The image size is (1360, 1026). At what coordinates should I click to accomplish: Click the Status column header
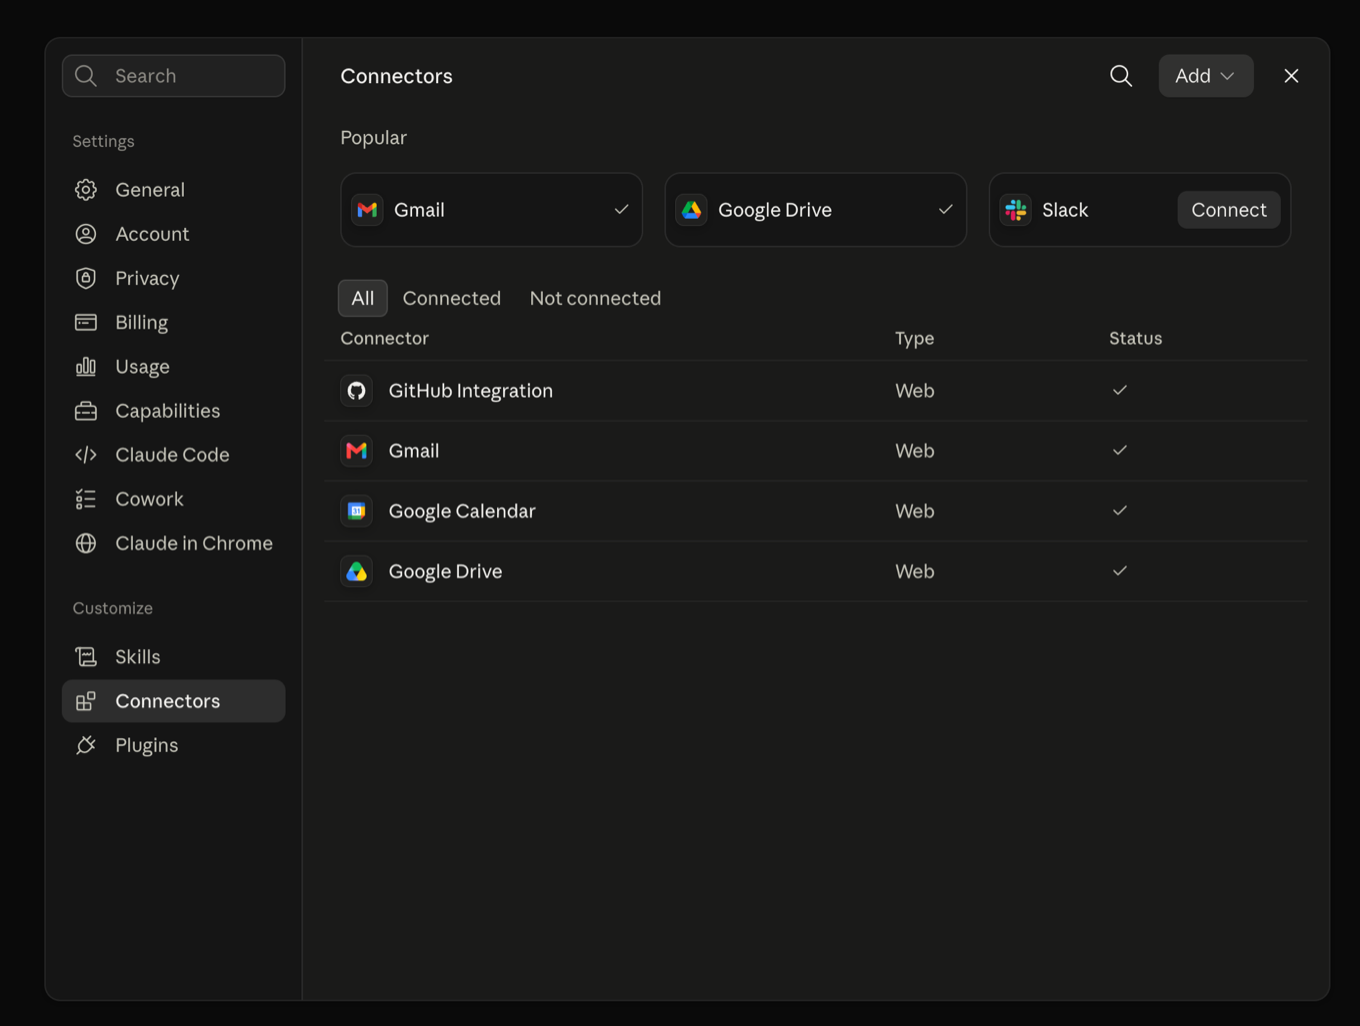[x=1135, y=338]
